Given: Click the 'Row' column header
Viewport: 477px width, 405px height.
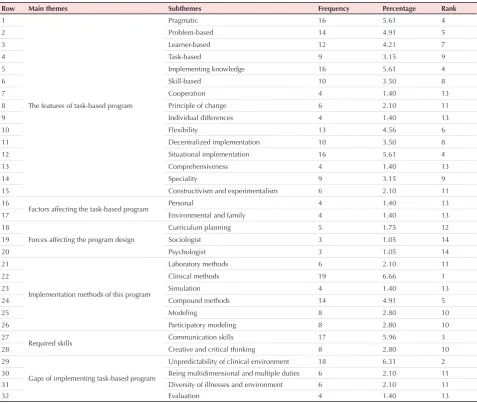Looking at the screenshot, I should pos(8,9).
